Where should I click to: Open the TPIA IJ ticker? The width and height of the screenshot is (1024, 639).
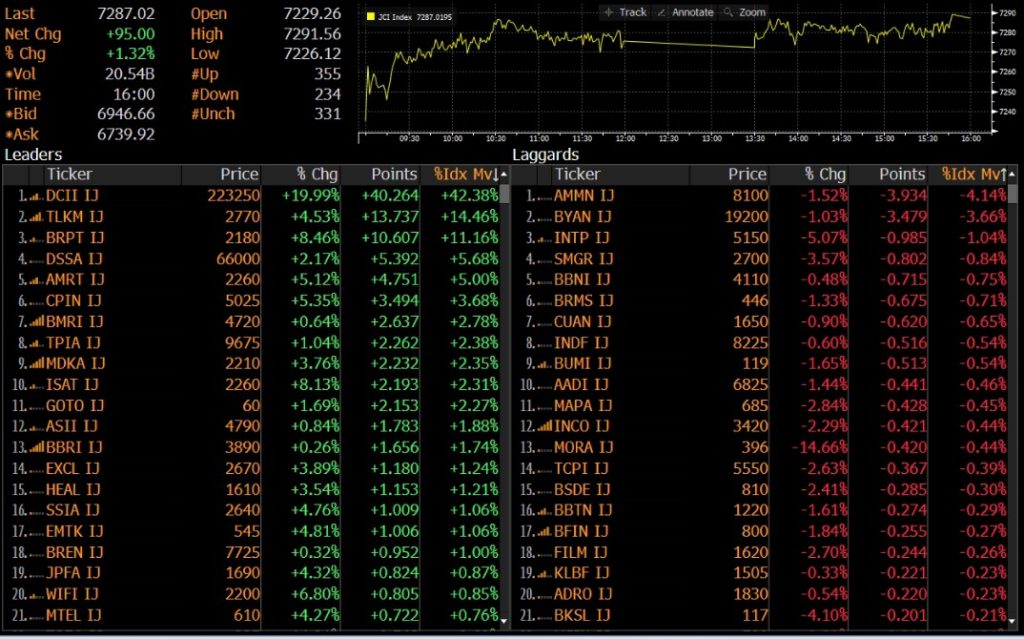pyautogui.click(x=73, y=342)
